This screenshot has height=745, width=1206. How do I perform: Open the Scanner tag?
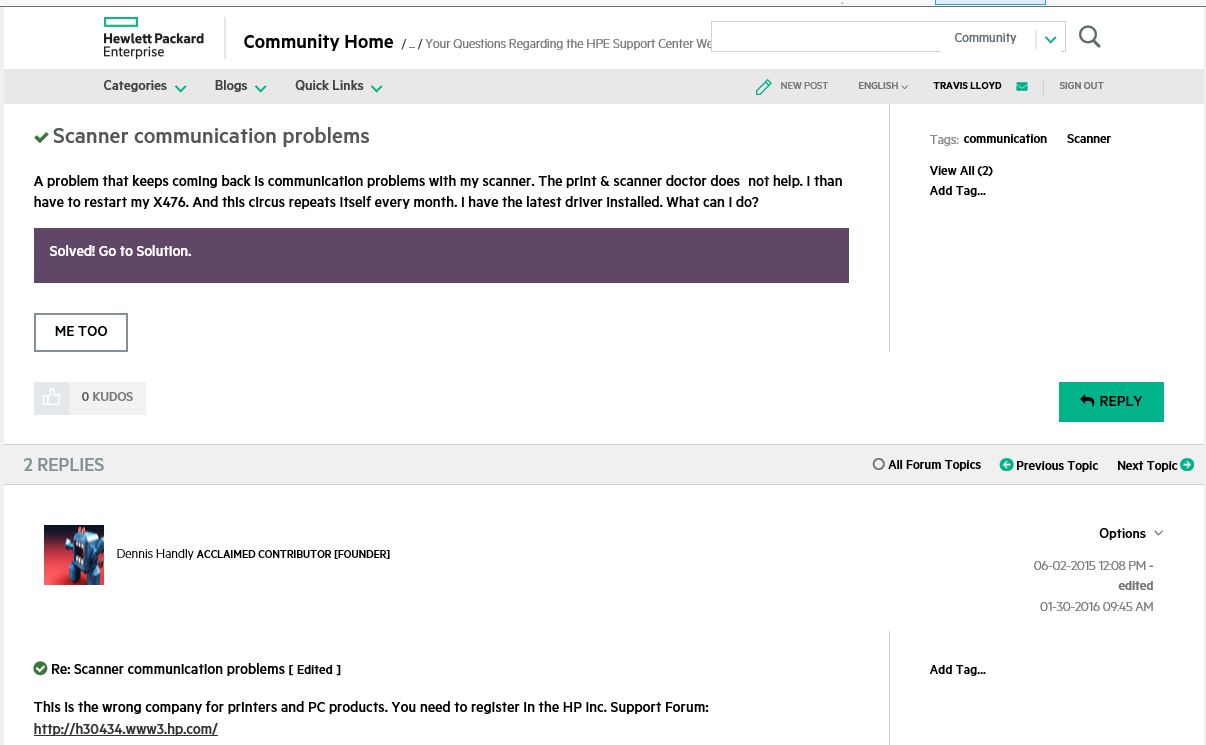click(x=1089, y=139)
